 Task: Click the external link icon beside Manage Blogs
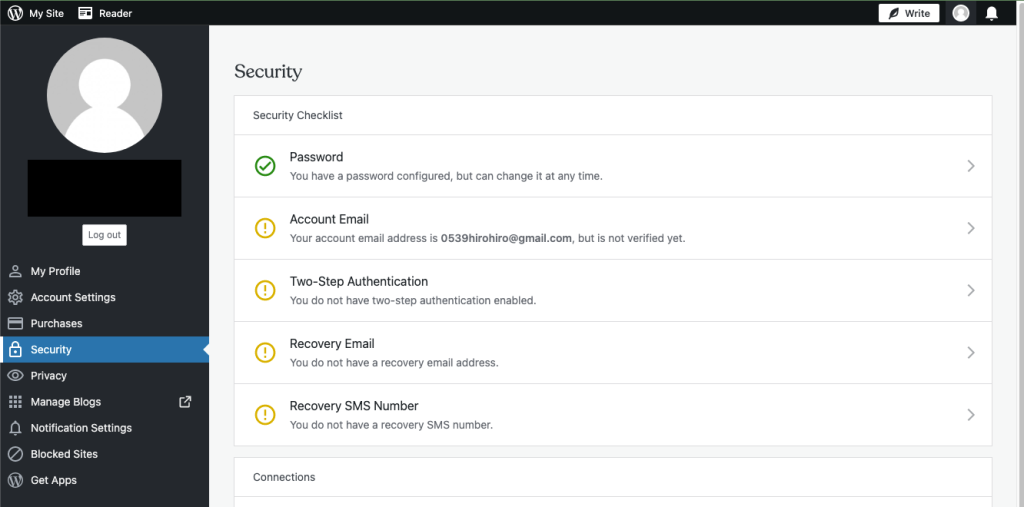pos(185,402)
